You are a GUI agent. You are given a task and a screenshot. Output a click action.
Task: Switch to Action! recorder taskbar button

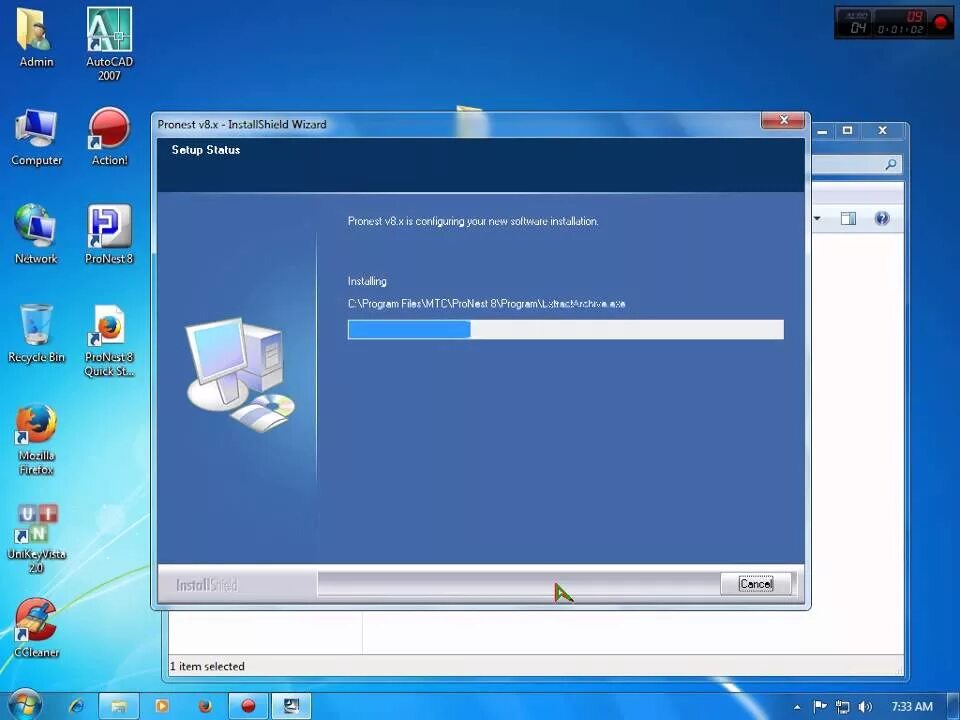(248, 706)
